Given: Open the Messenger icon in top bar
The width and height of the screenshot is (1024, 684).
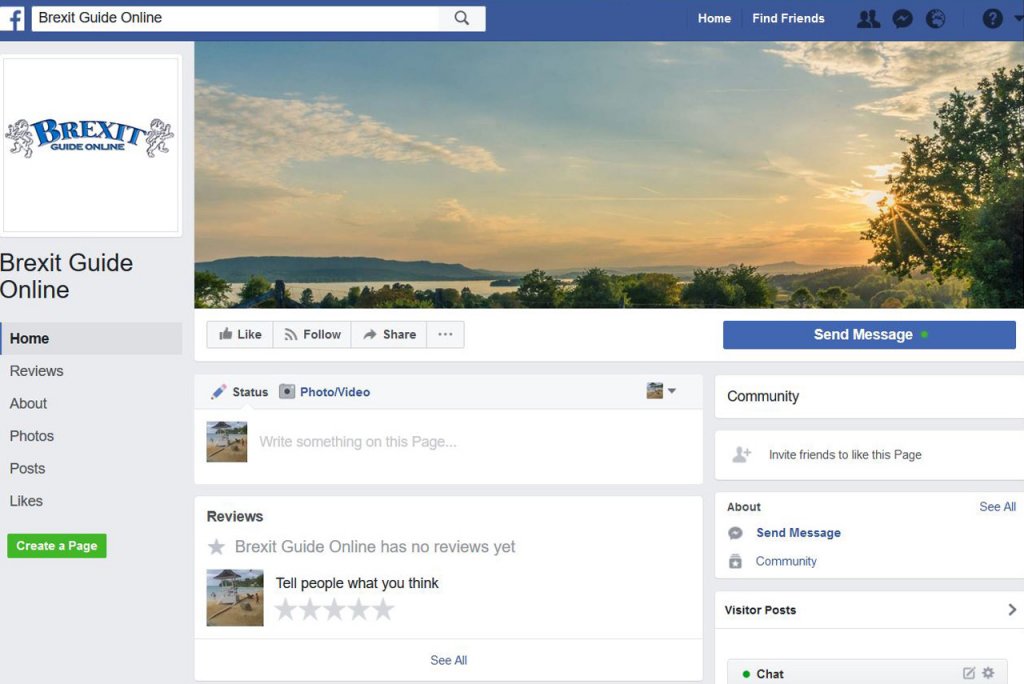Looking at the screenshot, I should point(903,18).
